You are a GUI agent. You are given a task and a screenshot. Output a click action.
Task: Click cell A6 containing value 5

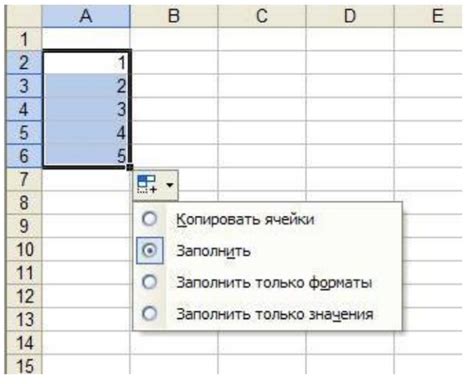tap(86, 155)
